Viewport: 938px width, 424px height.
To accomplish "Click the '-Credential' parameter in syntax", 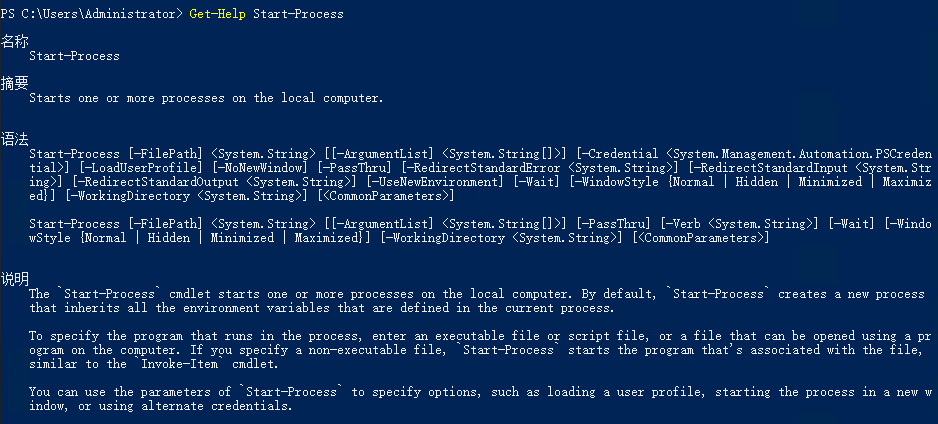I will (x=620, y=154).
